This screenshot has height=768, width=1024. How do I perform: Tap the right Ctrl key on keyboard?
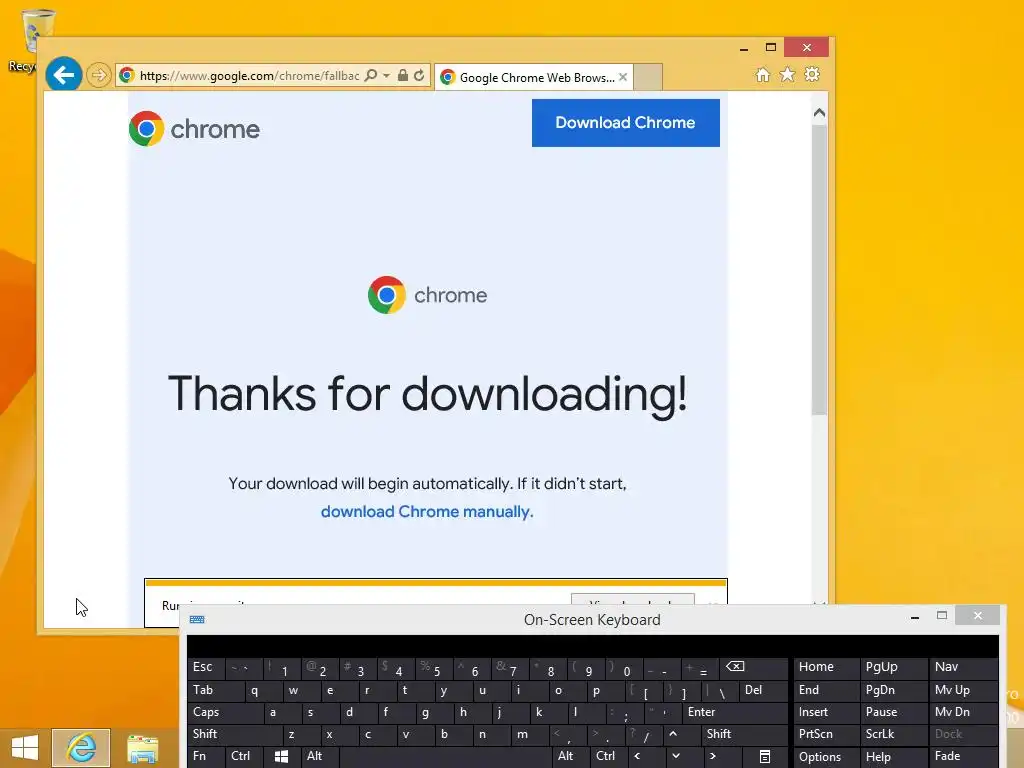pyautogui.click(x=609, y=756)
